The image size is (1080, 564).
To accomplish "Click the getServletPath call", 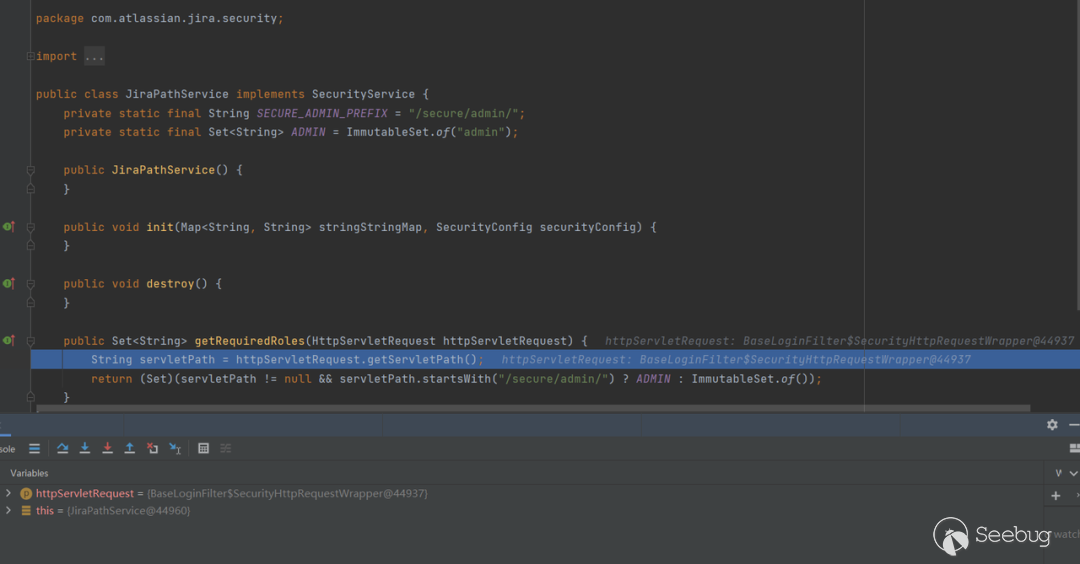I will (x=422, y=359).
